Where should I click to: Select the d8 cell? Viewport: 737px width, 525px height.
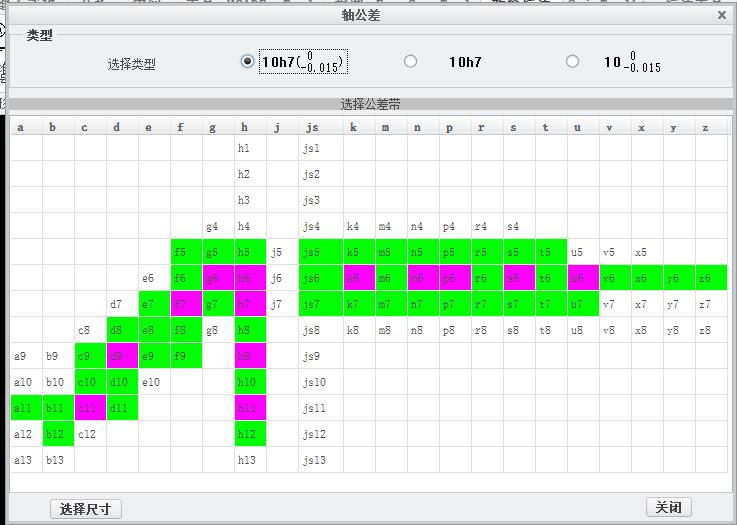pos(122,330)
